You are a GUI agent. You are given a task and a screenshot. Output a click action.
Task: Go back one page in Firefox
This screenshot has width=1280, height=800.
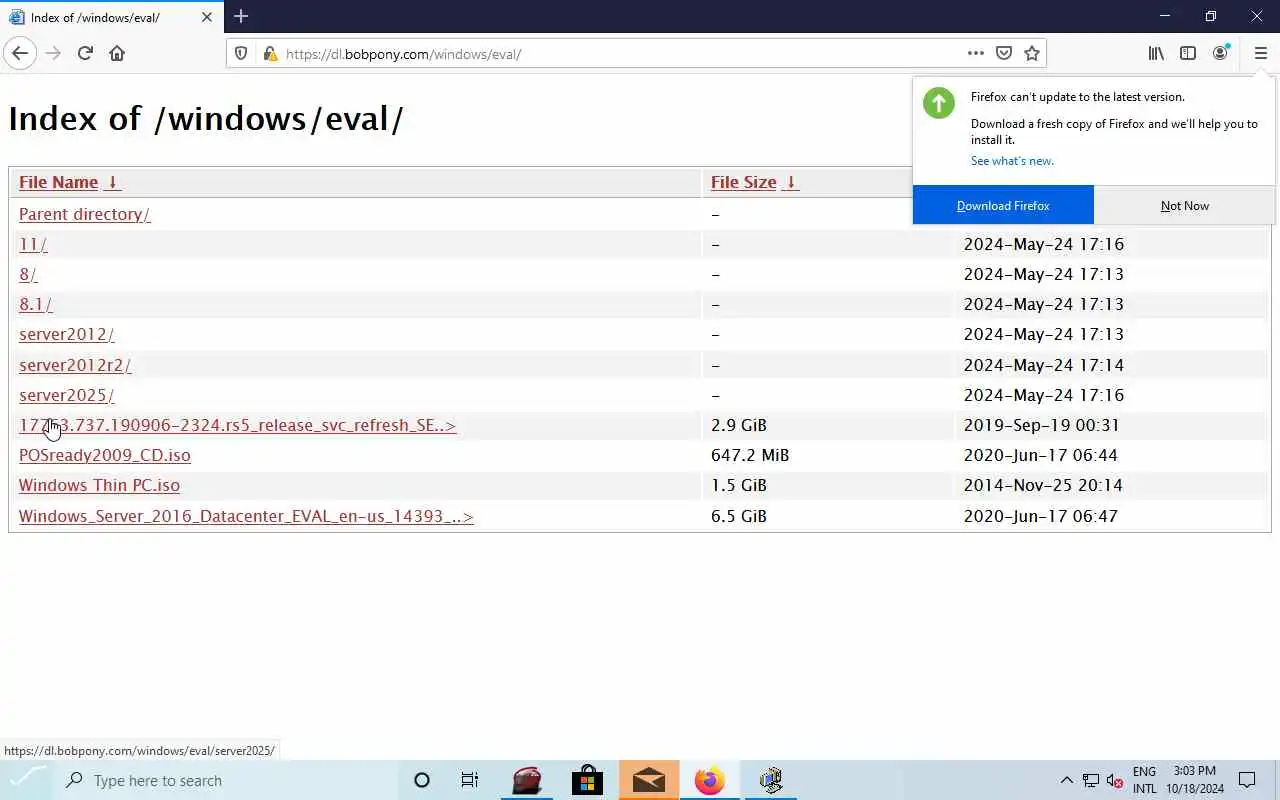20,53
